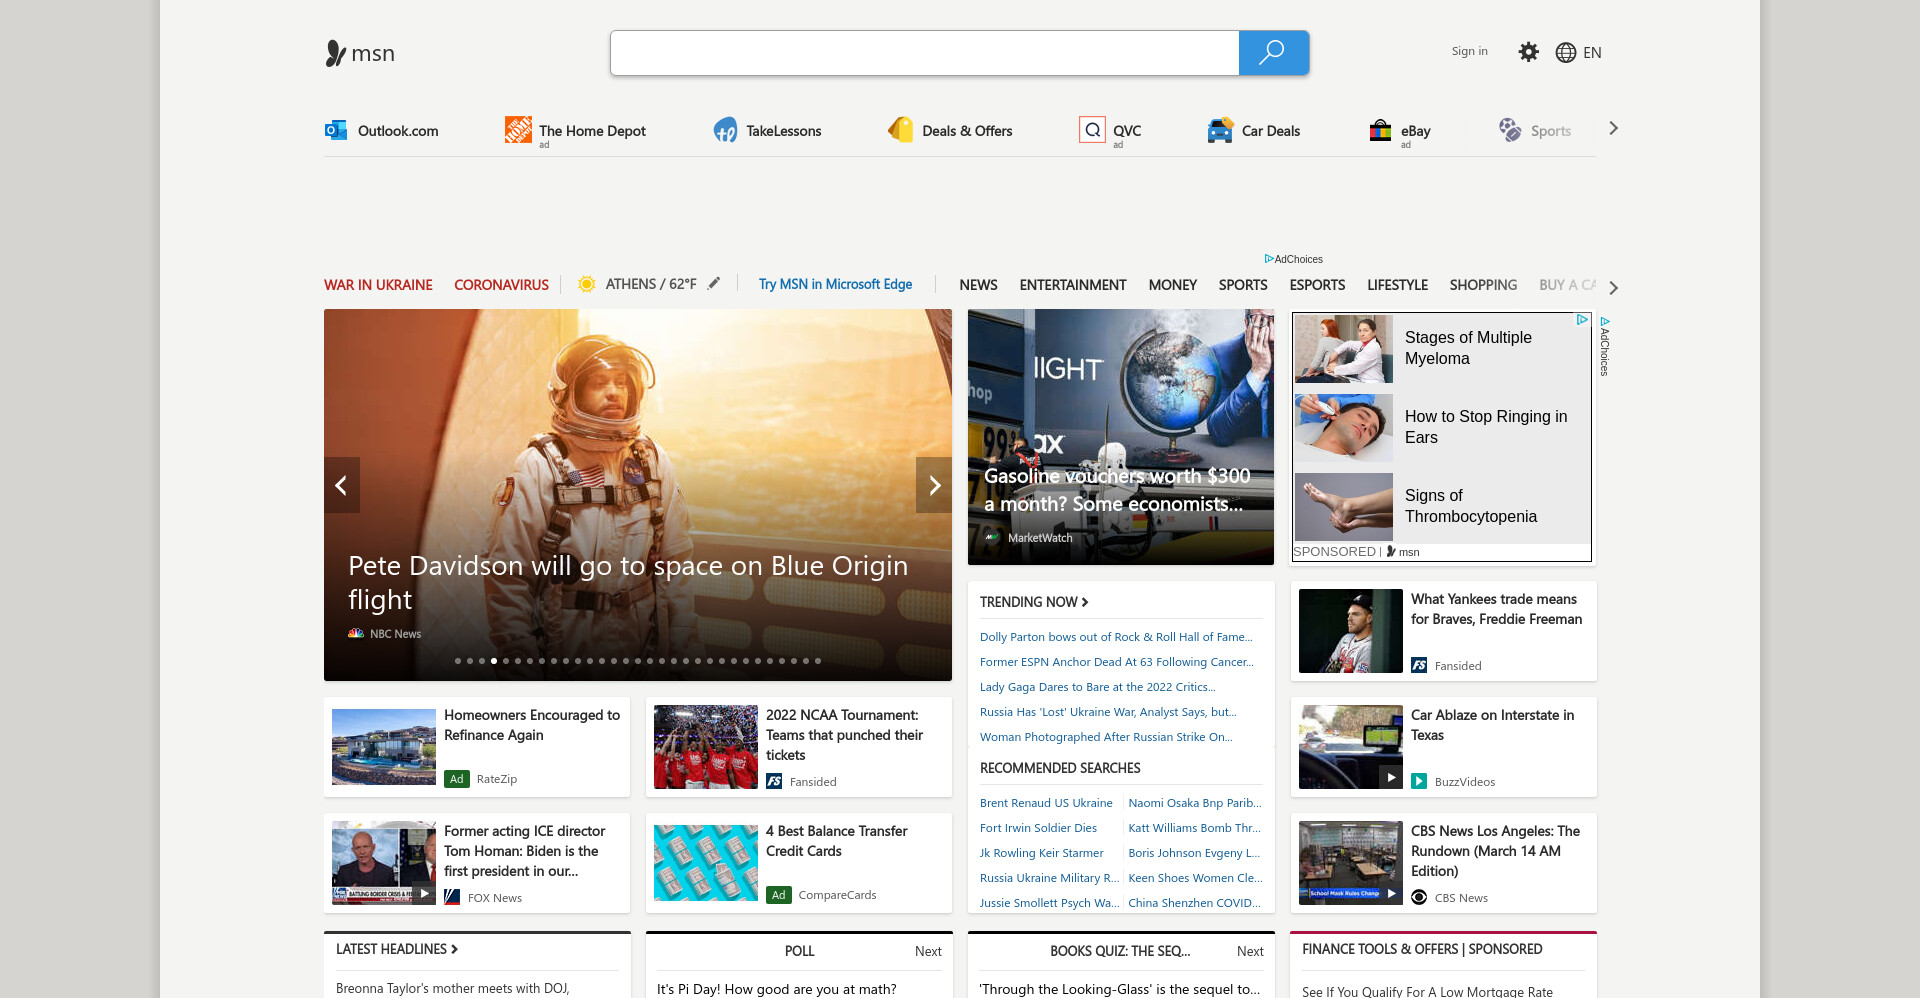Image resolution: width=1920 pixels, height=998 pixels.
Task: Click the blue search magnifier button
Action: pos(1273,53)
